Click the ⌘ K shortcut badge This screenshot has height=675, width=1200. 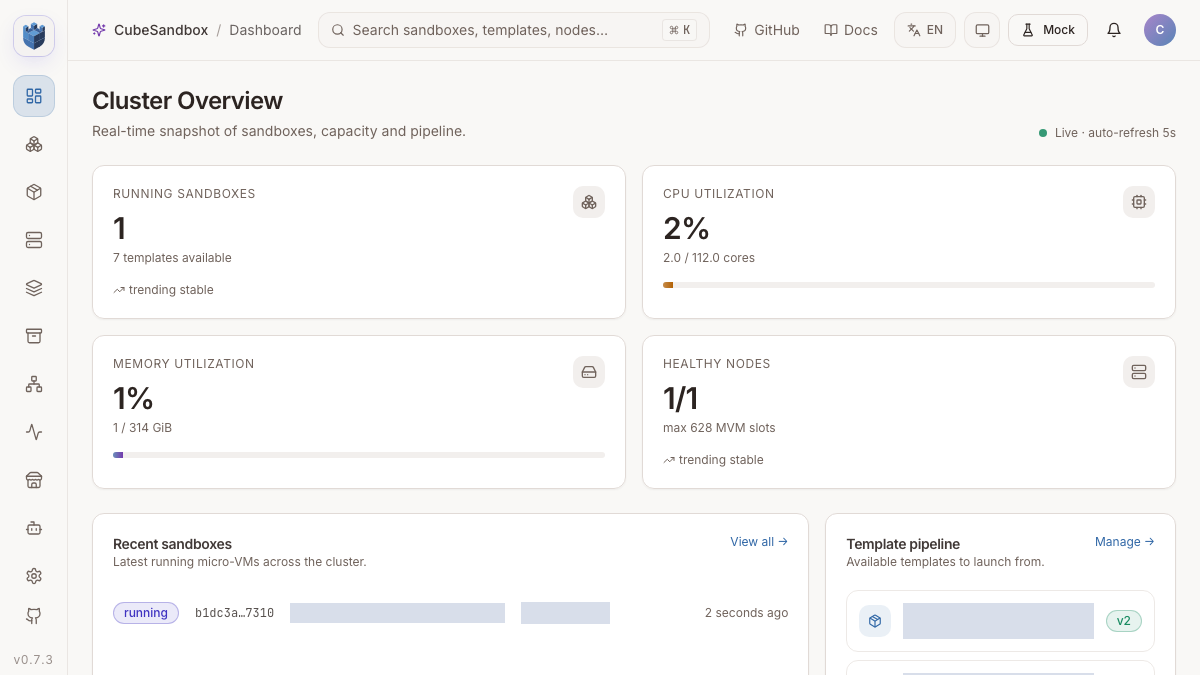click(x=679, y=30)
